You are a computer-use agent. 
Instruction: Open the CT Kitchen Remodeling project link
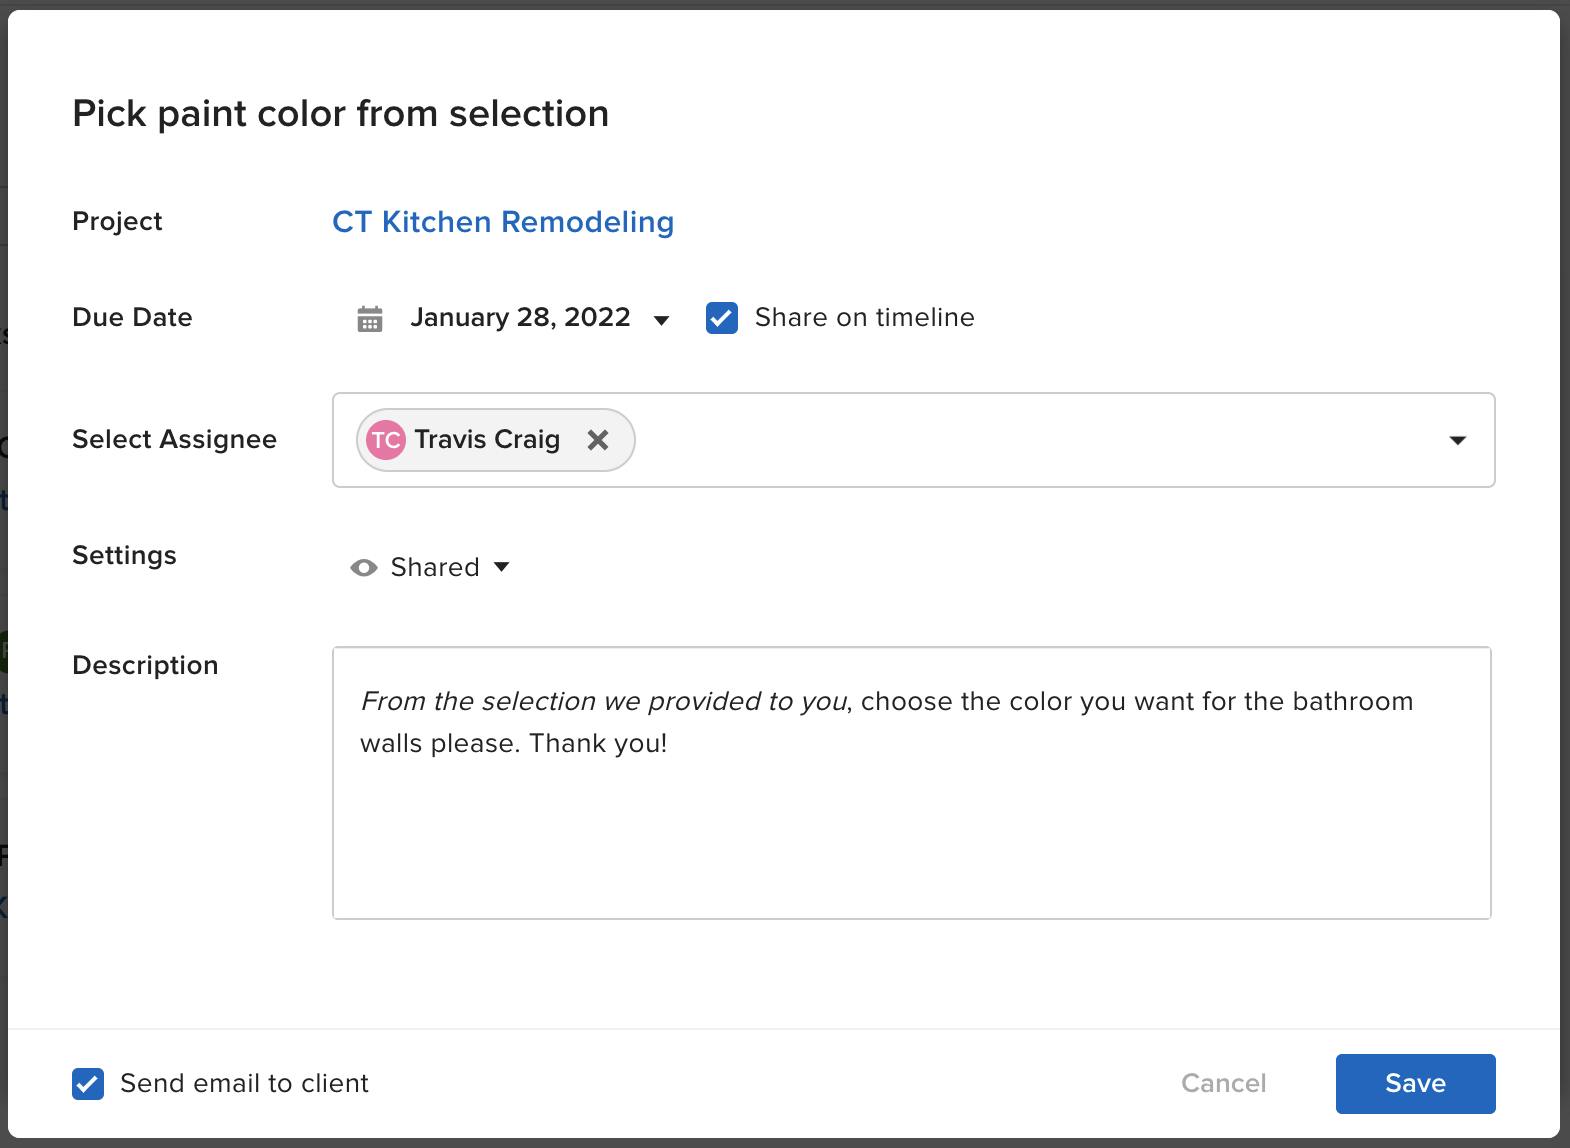point(503,222)
